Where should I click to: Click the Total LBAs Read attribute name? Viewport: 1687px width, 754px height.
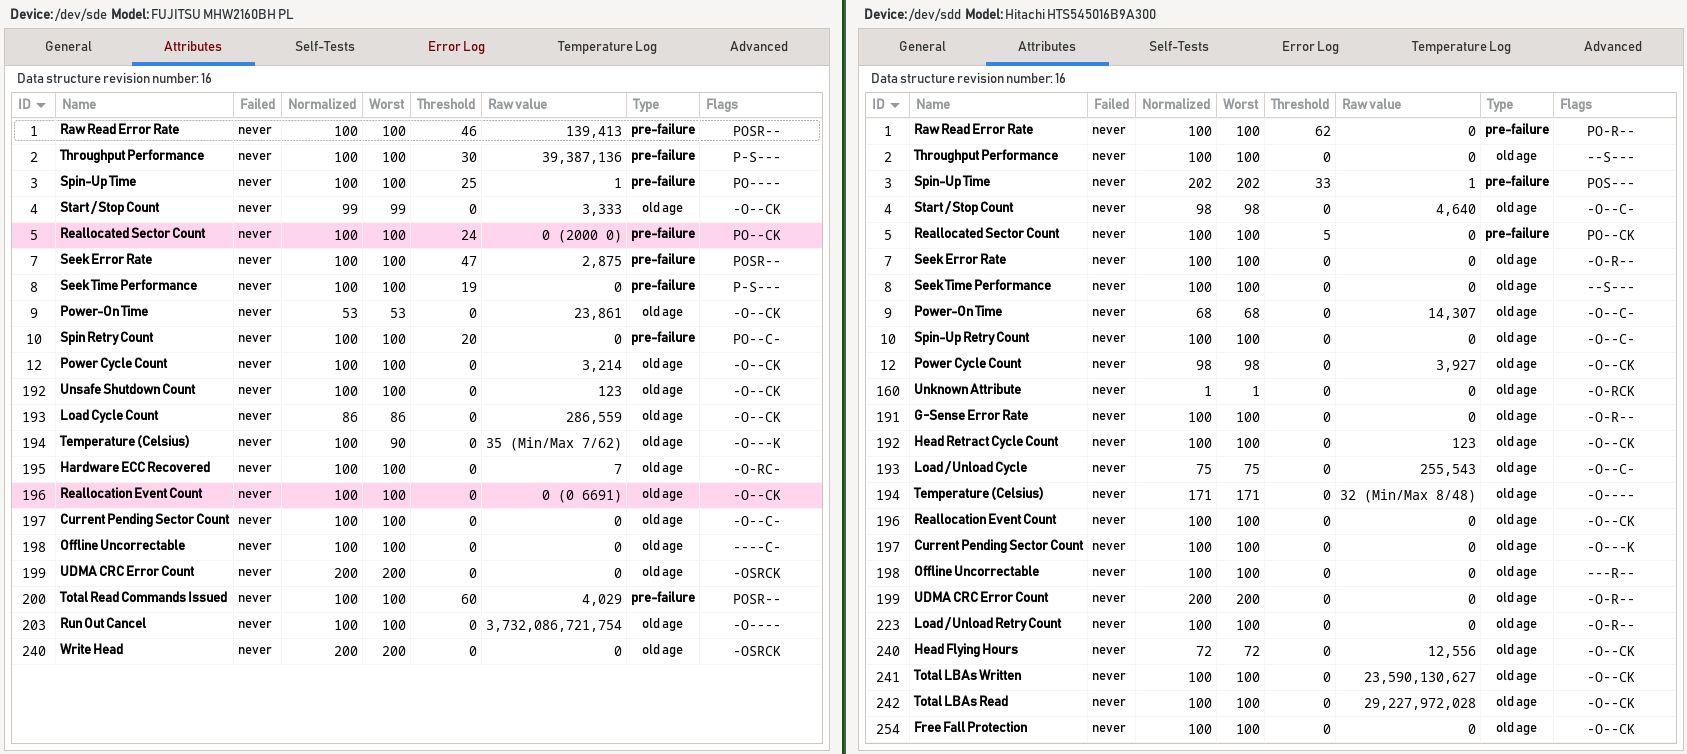[961, 702]
